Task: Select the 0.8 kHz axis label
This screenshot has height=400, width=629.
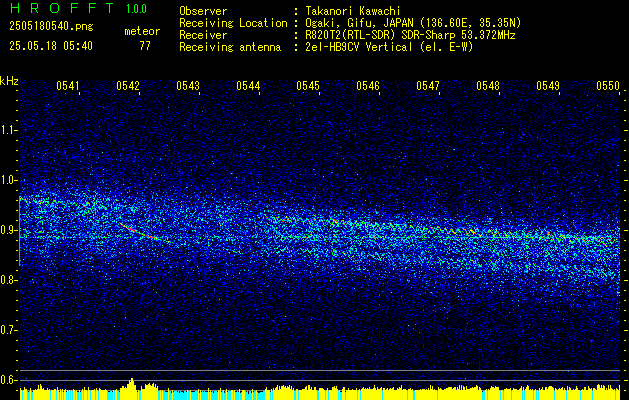Action: point(9,280)
